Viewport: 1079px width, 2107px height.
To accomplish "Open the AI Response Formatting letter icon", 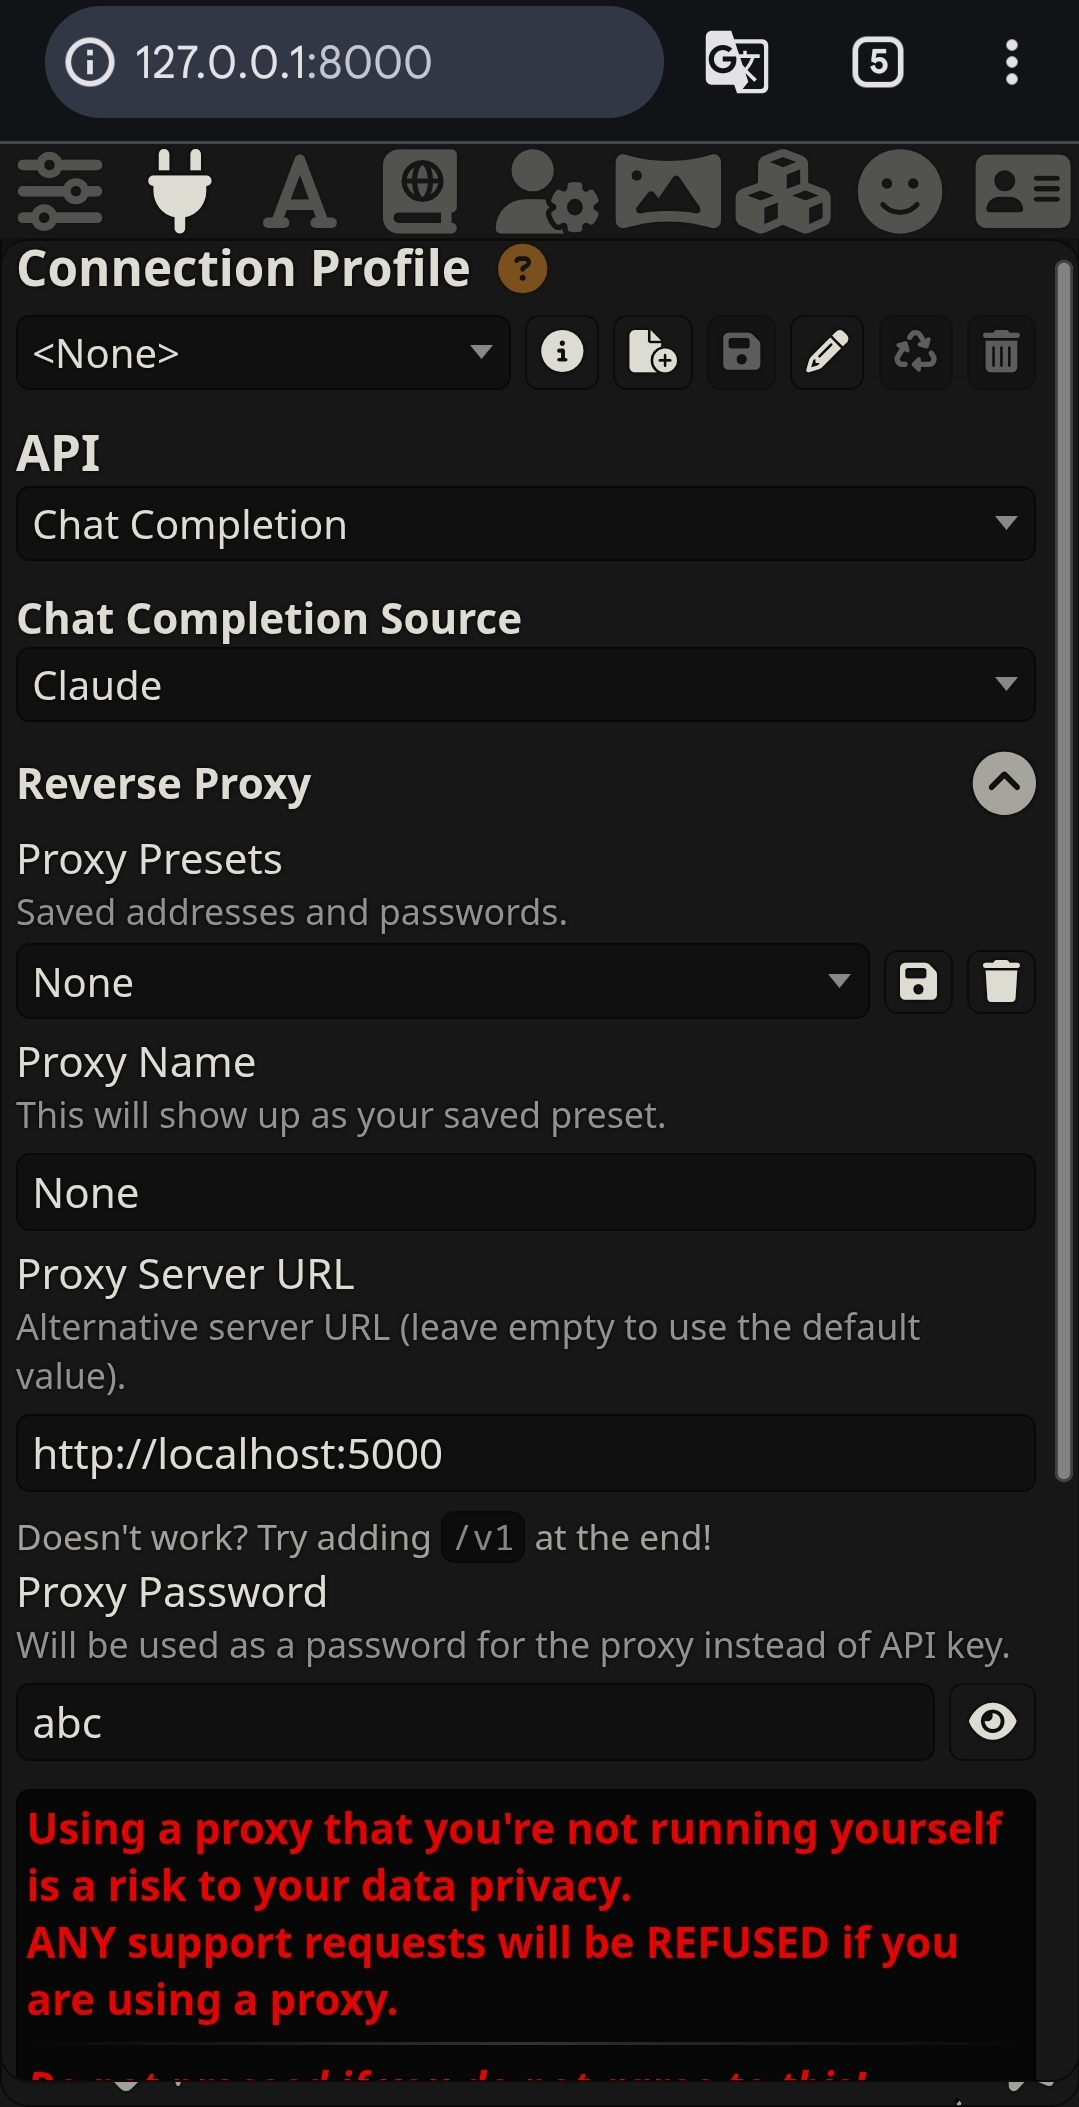I will [299, 190].
